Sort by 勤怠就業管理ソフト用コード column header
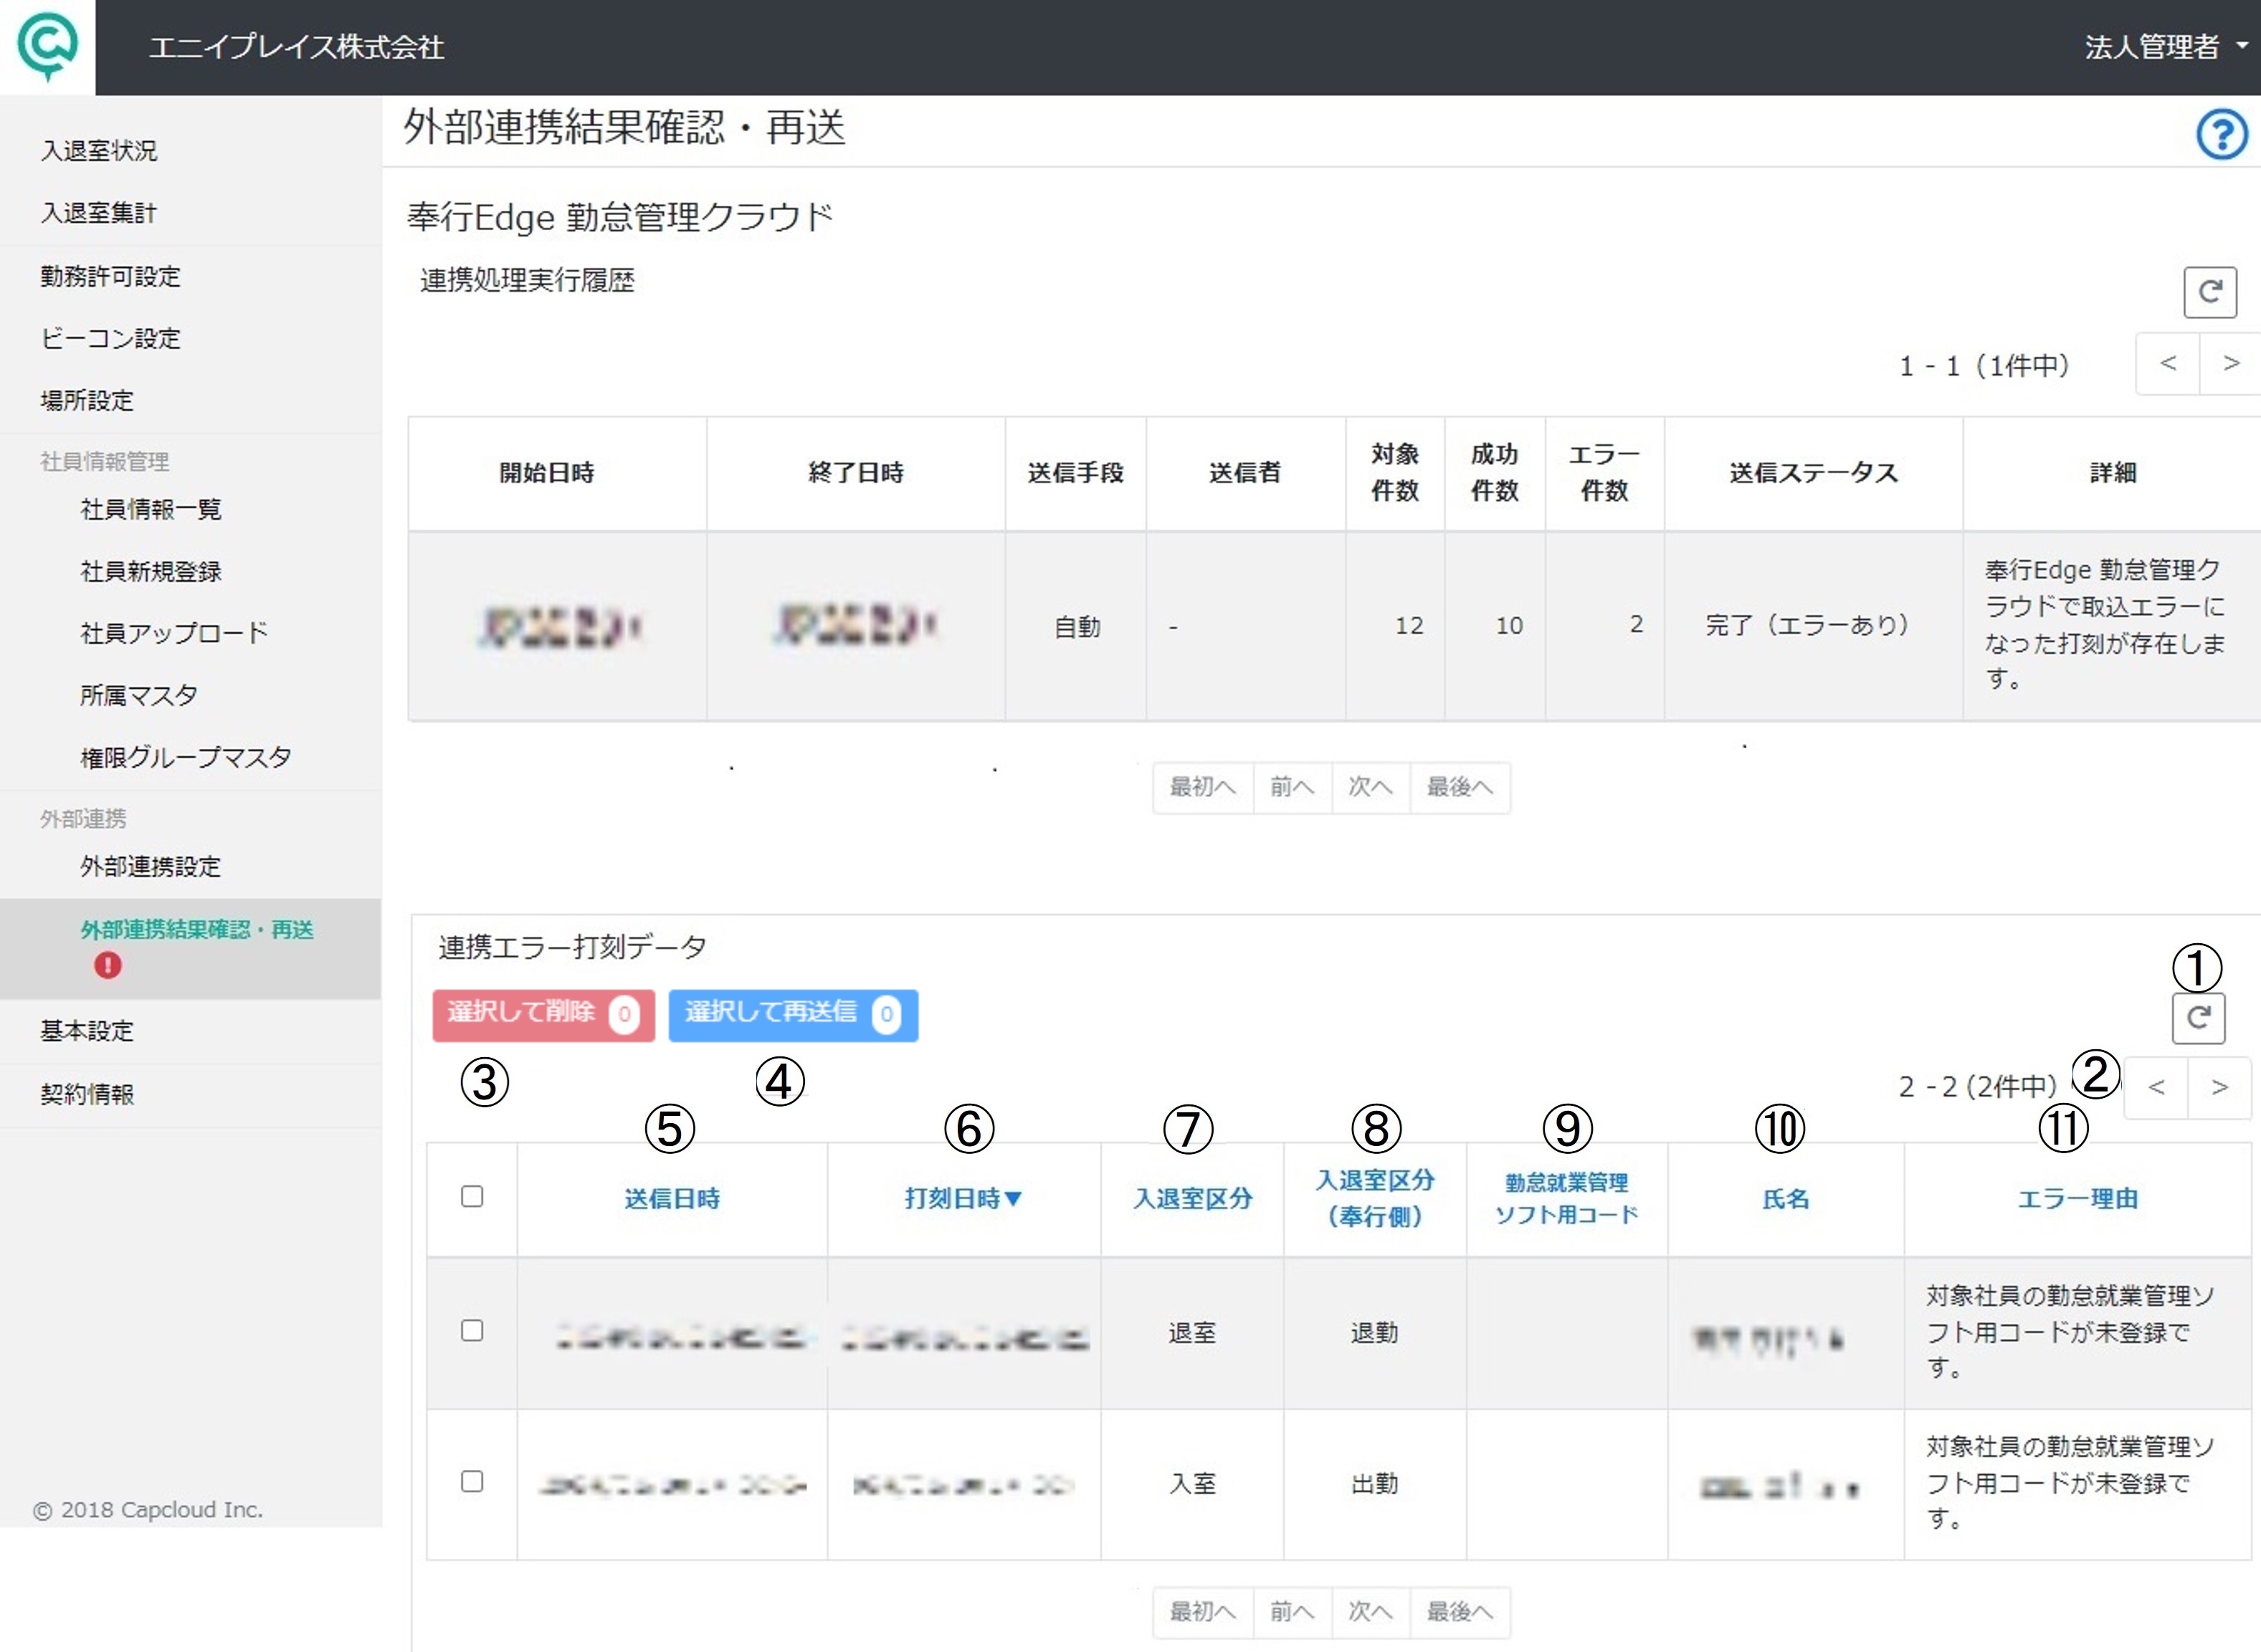2261x1652 pixels. [x=1566, y=1198]
